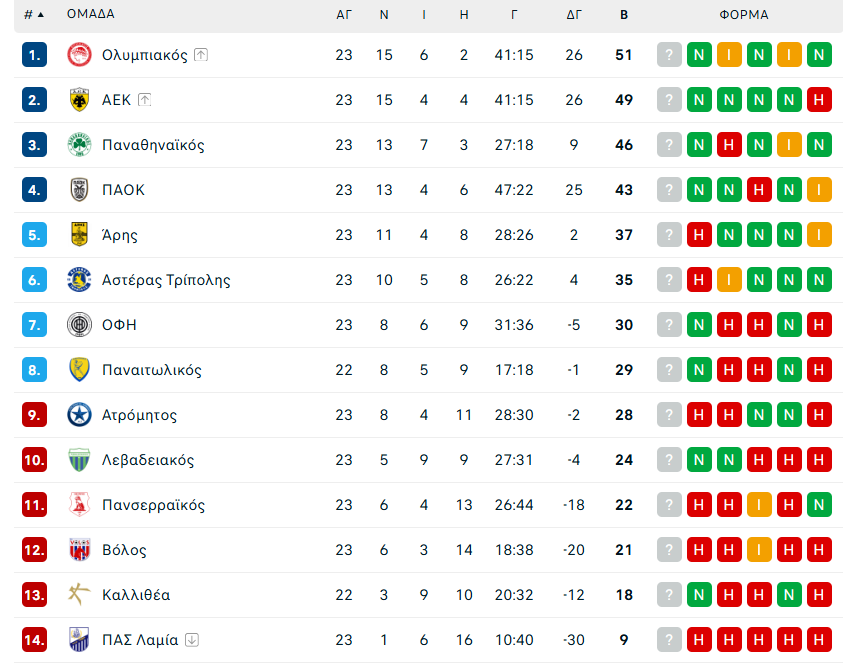The height and width of the screenshot is (663, 843).
Task: Click relegation arrow icon beside ΠΑΣ Λαμία
Action: 192,640
